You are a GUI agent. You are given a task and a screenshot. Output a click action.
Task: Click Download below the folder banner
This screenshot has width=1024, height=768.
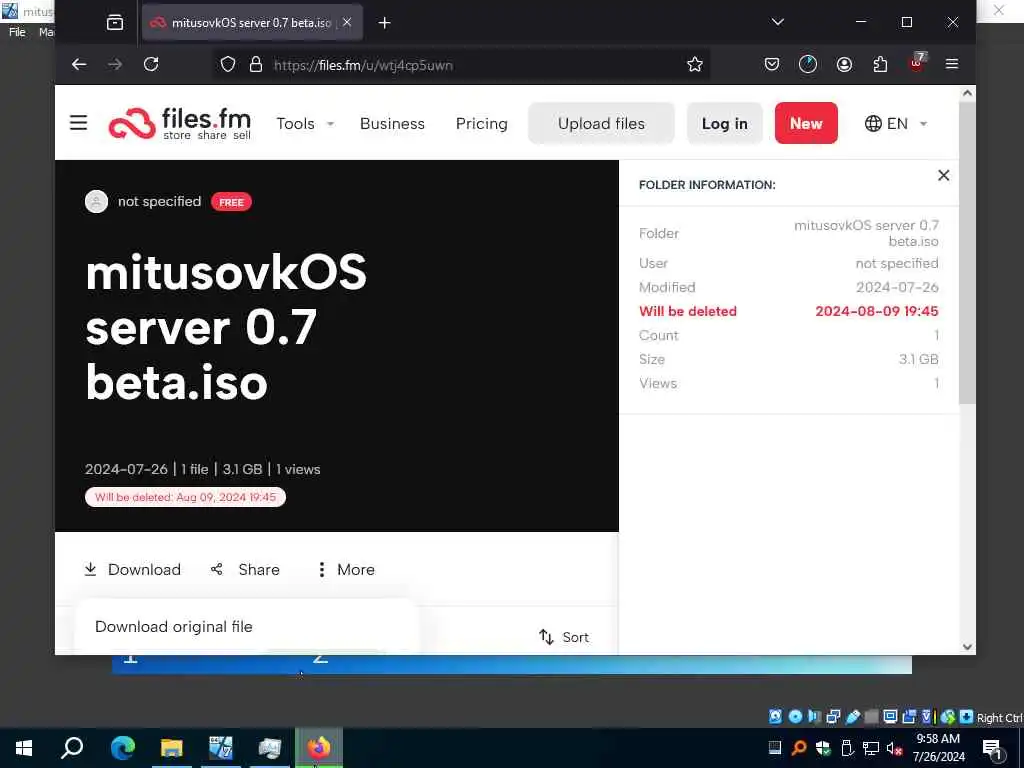[x=133, y=569]
